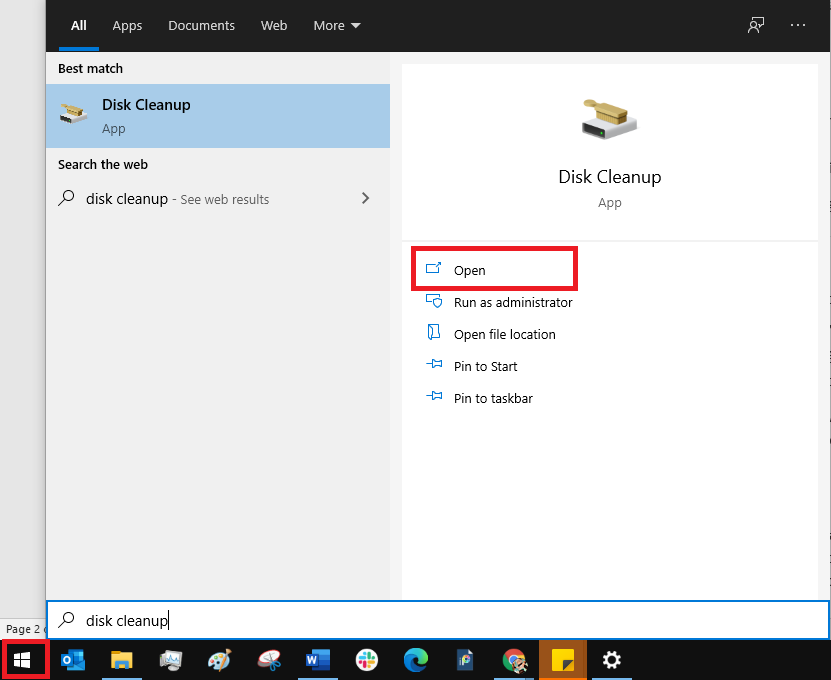Choose Pin to taskbar
This screenshot has width=831, height=680.
[x=493, y=398]
